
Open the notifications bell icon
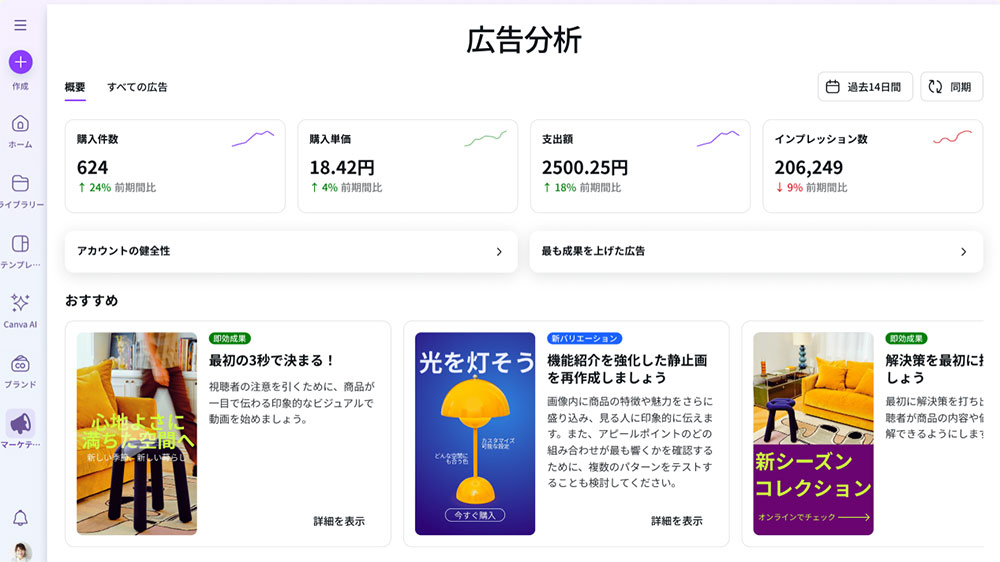(x=20, y=517)
